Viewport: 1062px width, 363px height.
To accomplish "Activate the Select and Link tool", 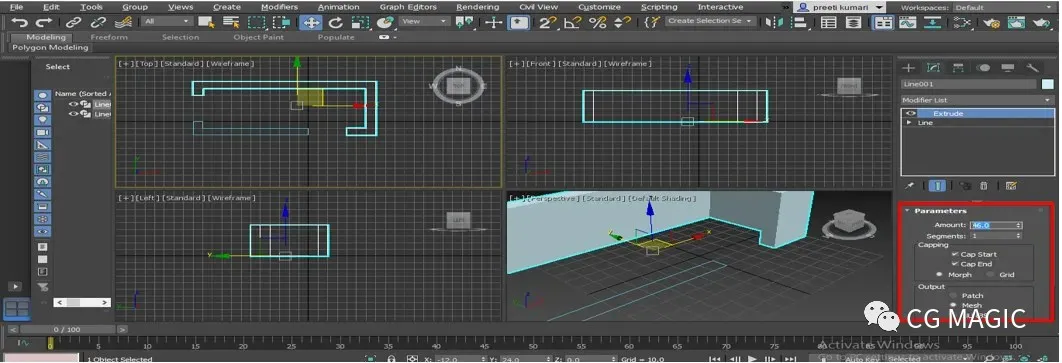I will pyautogui.click(x=73, y=22).
